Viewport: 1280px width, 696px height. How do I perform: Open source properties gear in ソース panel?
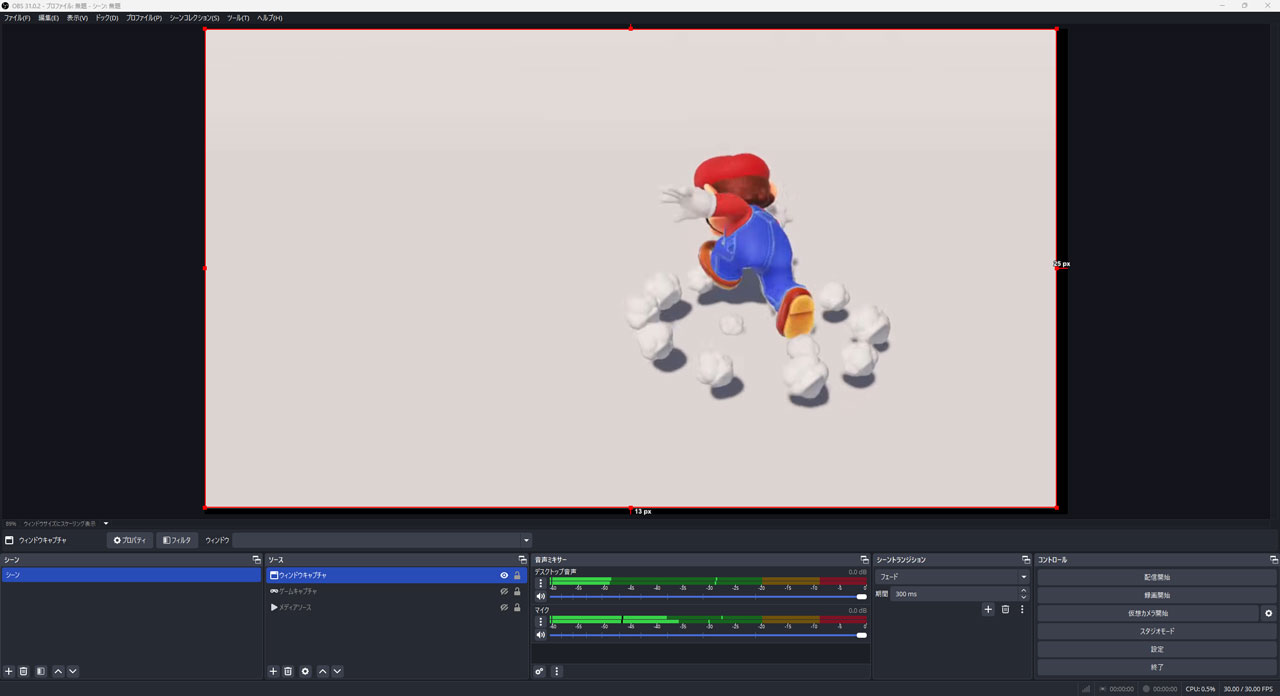tap(305, 671)
